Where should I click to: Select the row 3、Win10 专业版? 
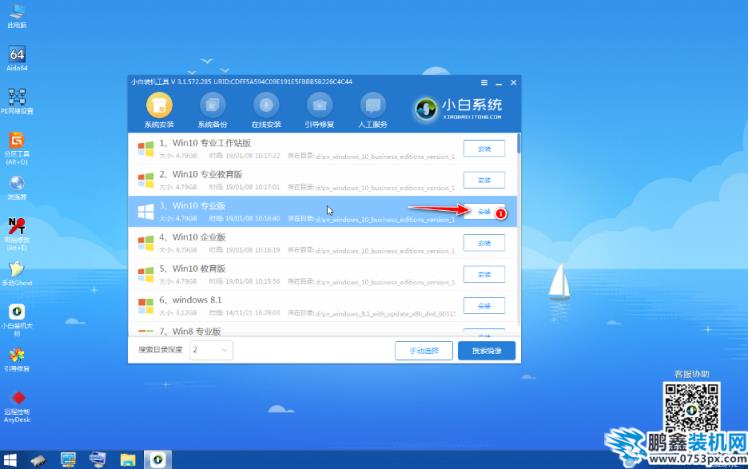click(322, 212)
